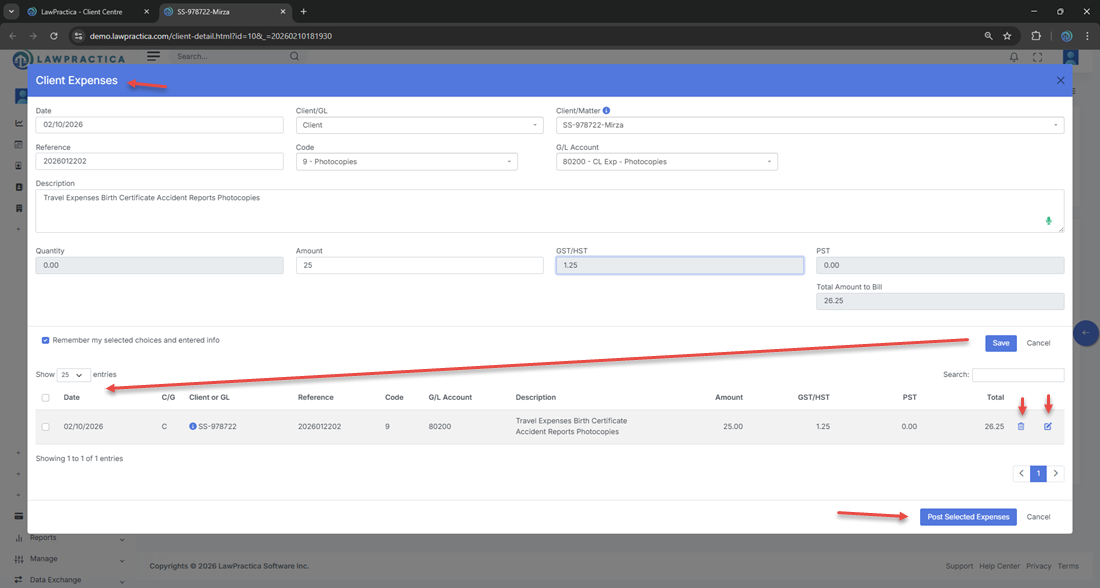This screenshot has height=588, width=1100.
Task: Click the blue back arrow circle button
Action: (1086, 333)
